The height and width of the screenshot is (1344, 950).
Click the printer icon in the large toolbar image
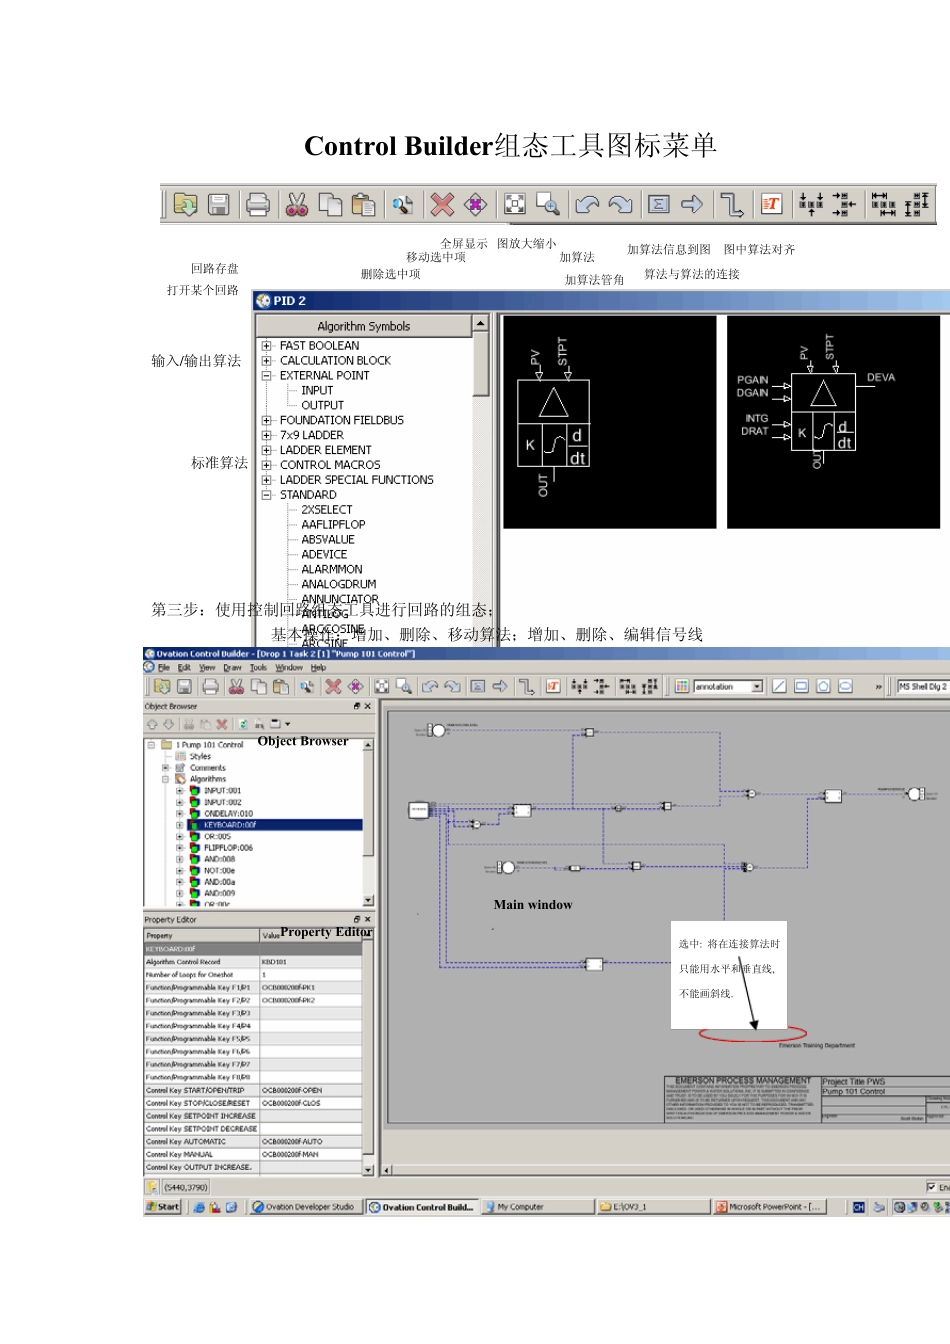tap(257, 205)
